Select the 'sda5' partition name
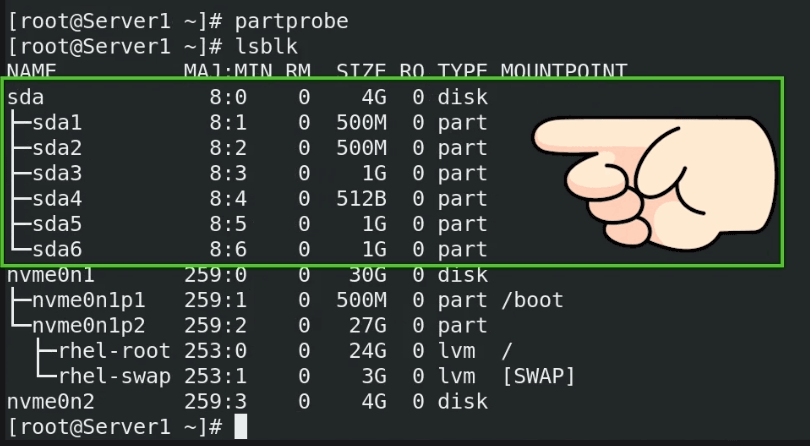This screenshot has width=810, height=446. coord(57,224)
